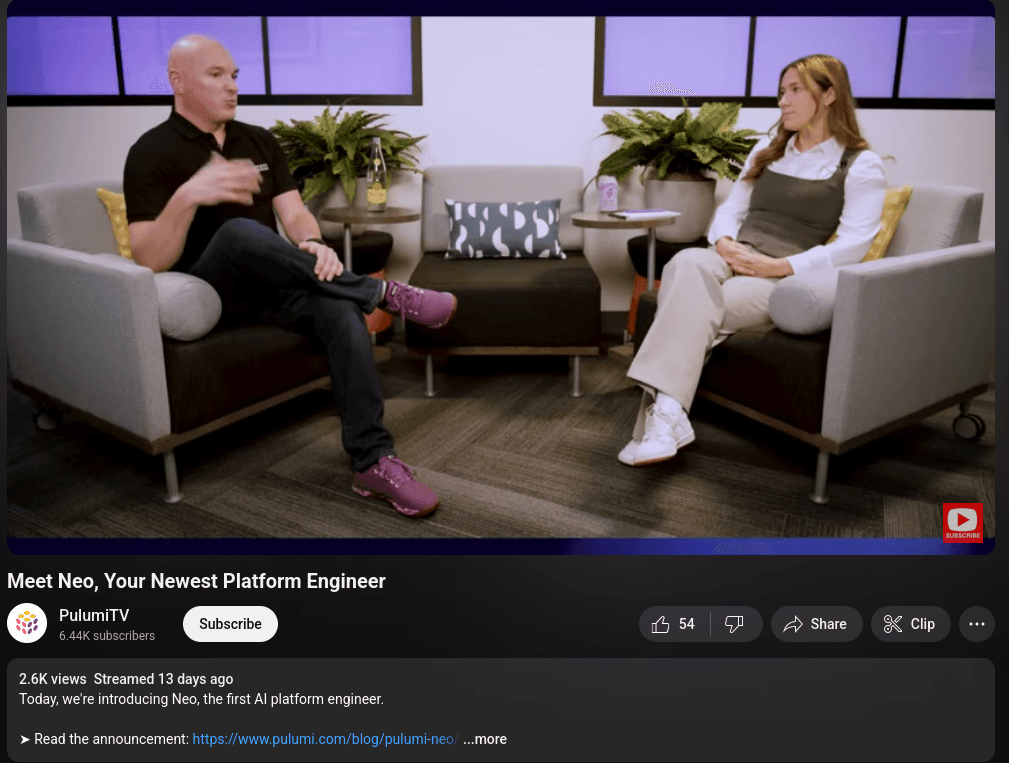Click the 54 like count
Screen dimensions: 1009x763
click(x=687, y=624)
